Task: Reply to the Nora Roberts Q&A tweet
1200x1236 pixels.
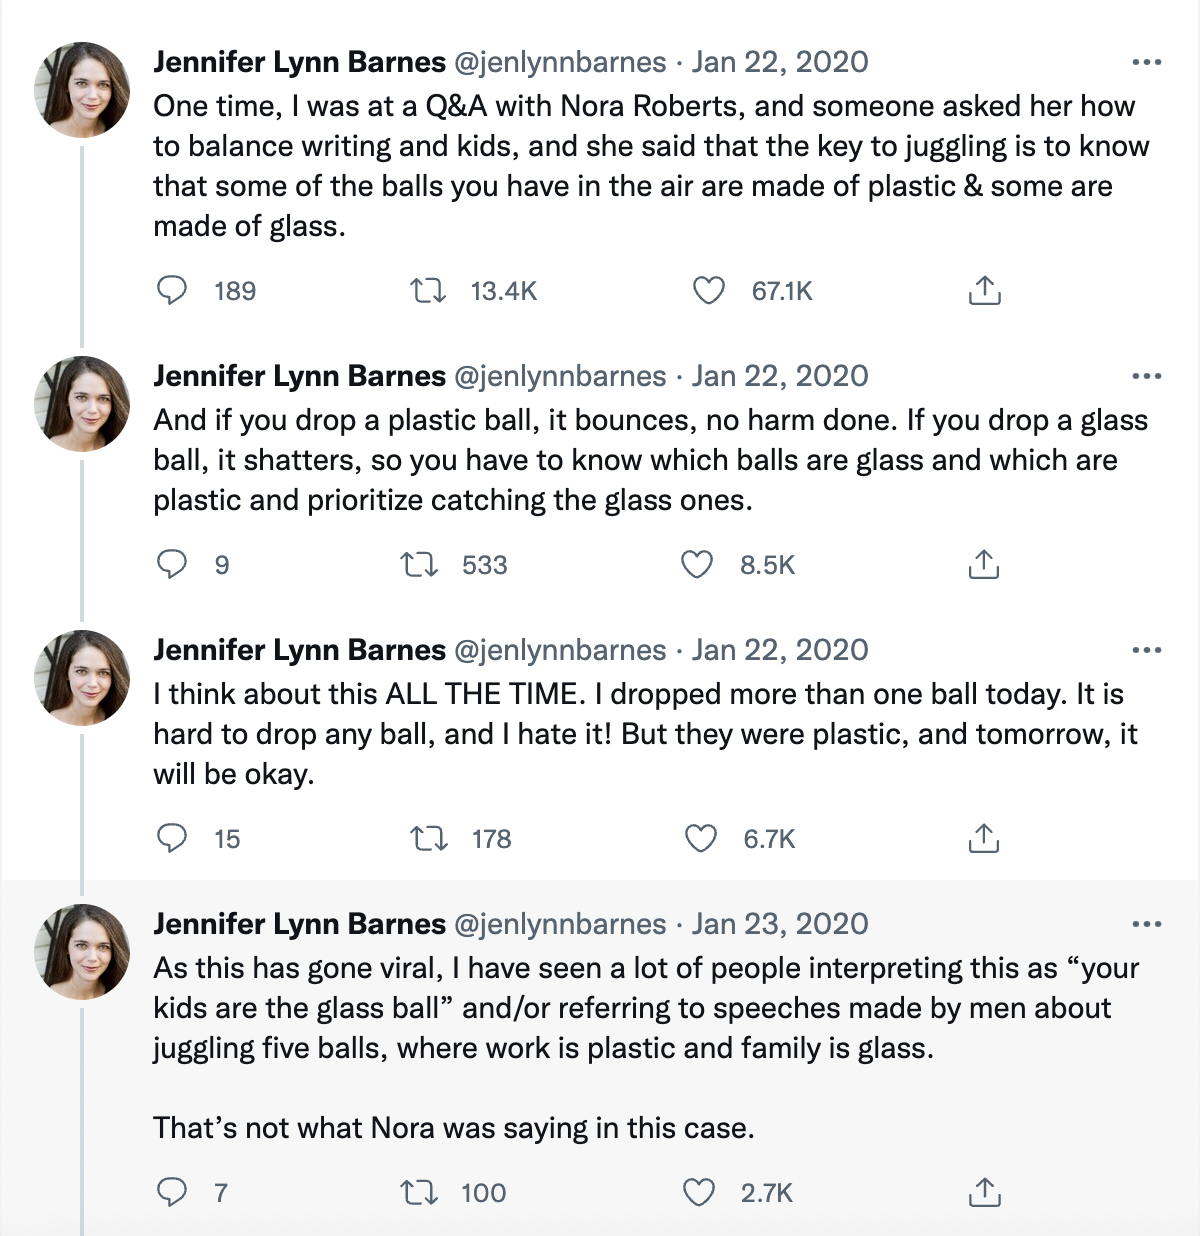Action: coord(173,291)
